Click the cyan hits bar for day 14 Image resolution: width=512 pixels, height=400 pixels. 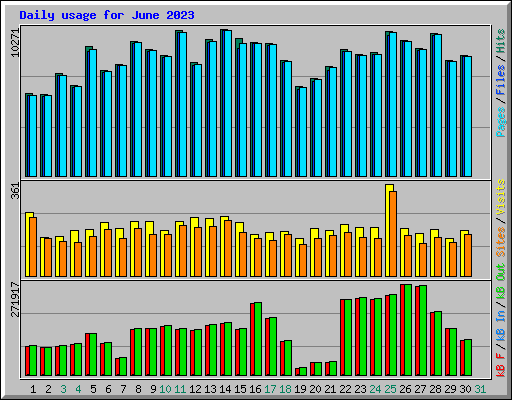coord(228,103)
